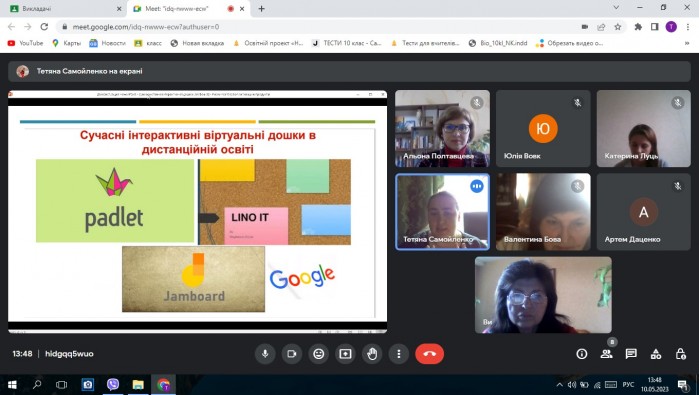Viewport: 699px width, 395px height.
Task: Switch to the Викладачі browser tab
Action: [x=65, y=8]
